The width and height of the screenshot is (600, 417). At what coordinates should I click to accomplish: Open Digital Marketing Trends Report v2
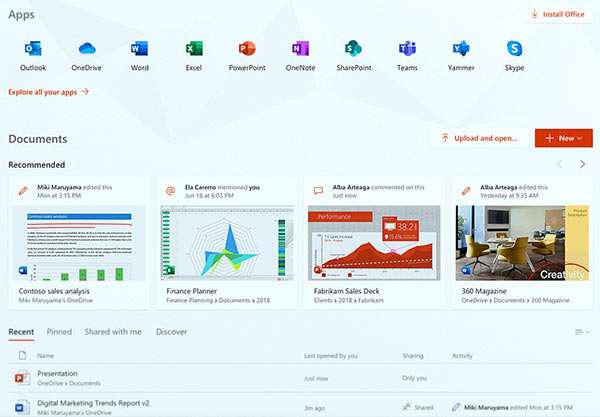coord(93,403)
